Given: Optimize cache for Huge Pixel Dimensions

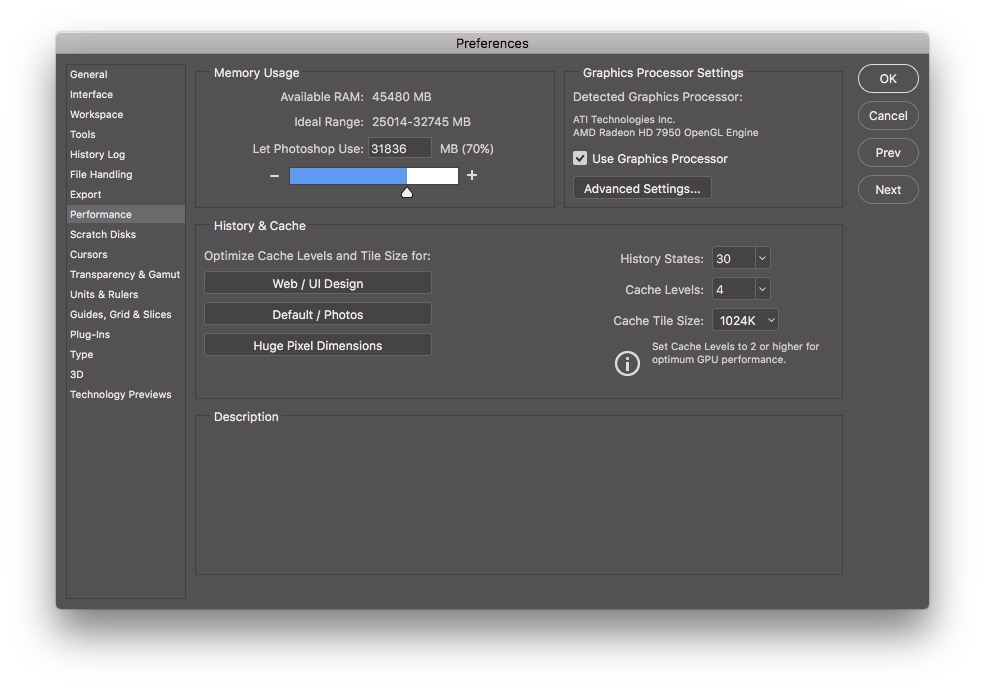Looking at the screenshot, I should pos(318,345).
